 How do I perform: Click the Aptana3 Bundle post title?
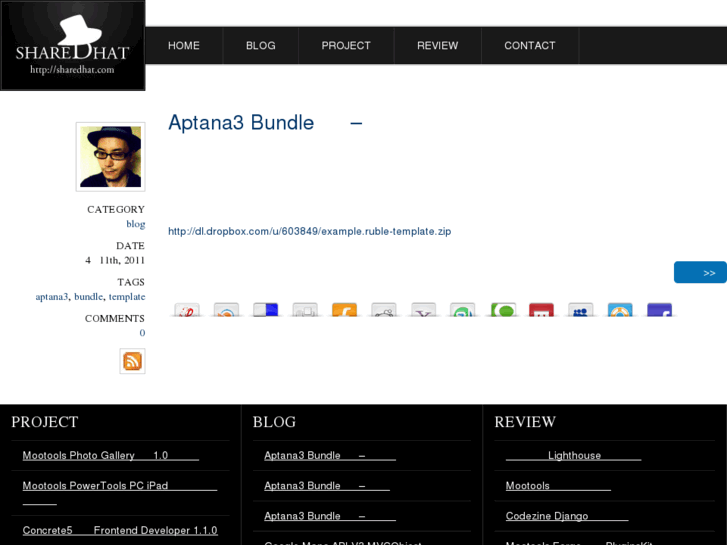(265, 123)
